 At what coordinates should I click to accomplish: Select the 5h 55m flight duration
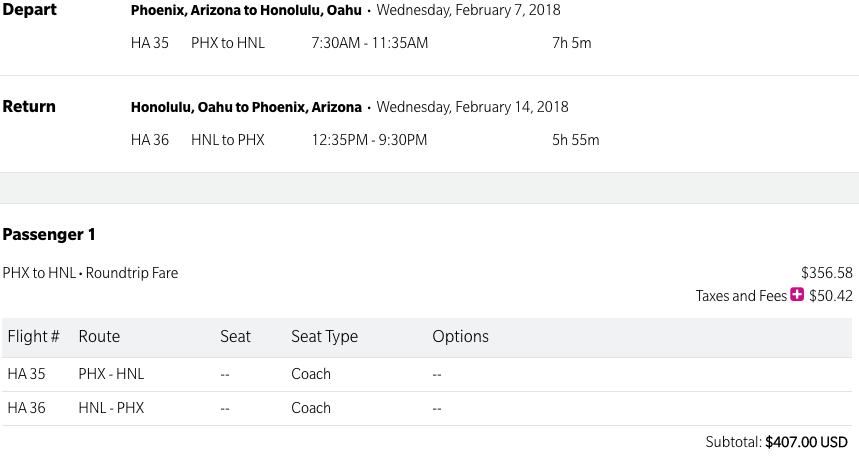point(576,140)
